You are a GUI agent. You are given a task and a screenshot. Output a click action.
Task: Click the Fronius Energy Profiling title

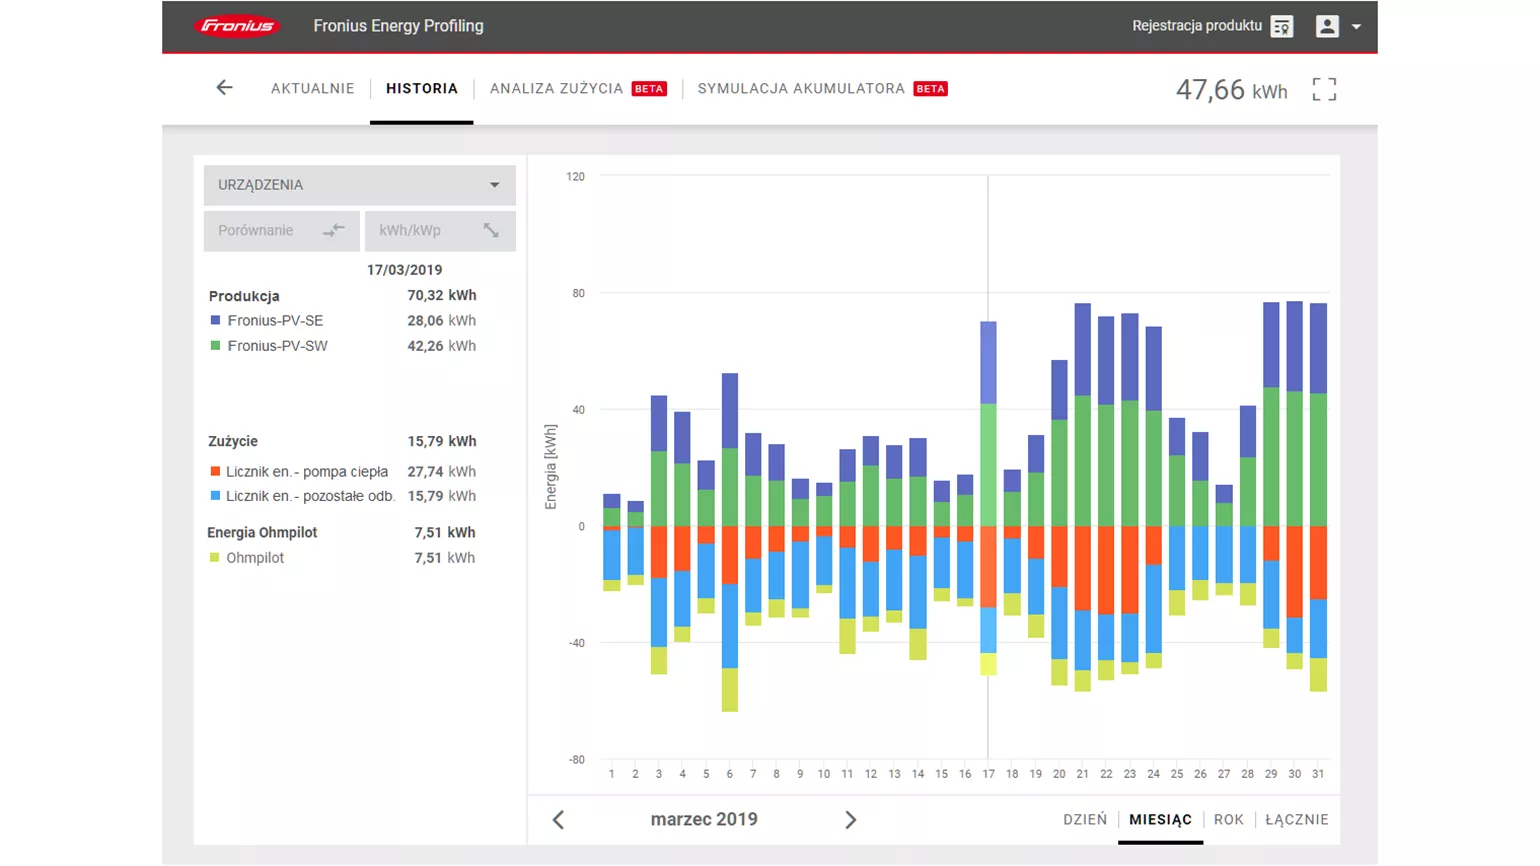point(398,26)
